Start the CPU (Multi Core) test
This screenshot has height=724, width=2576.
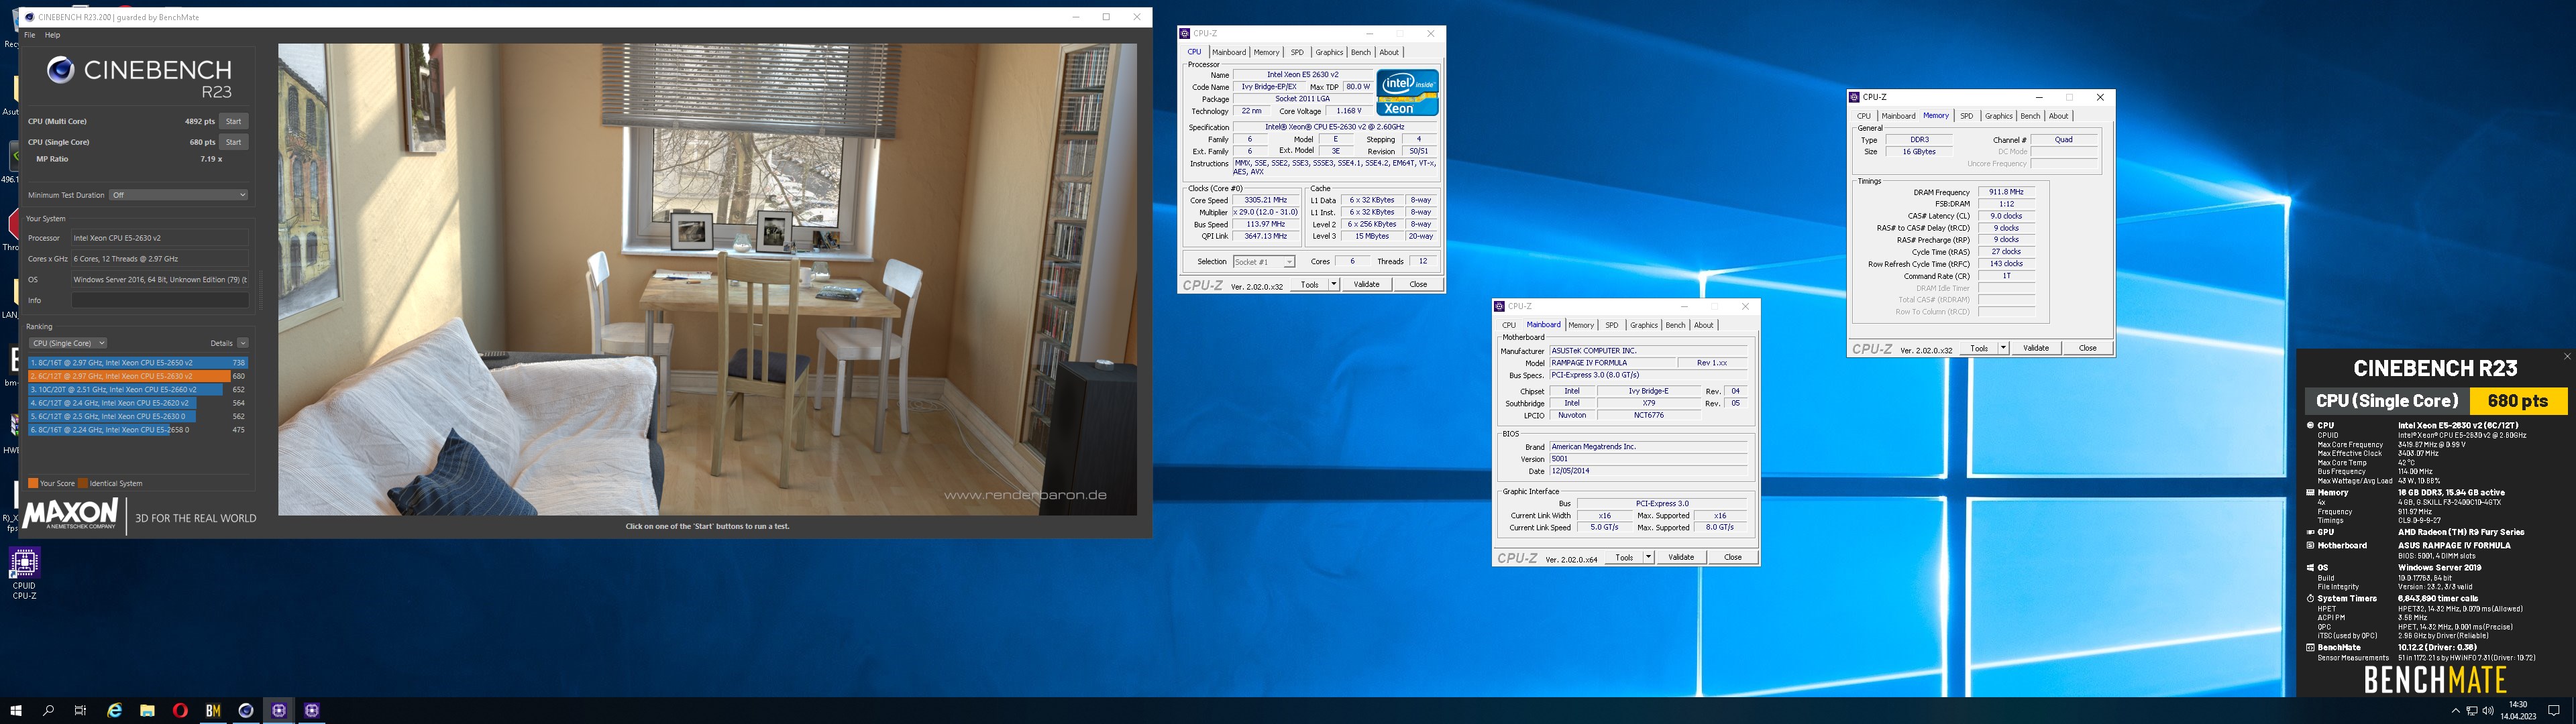point(233,121)
